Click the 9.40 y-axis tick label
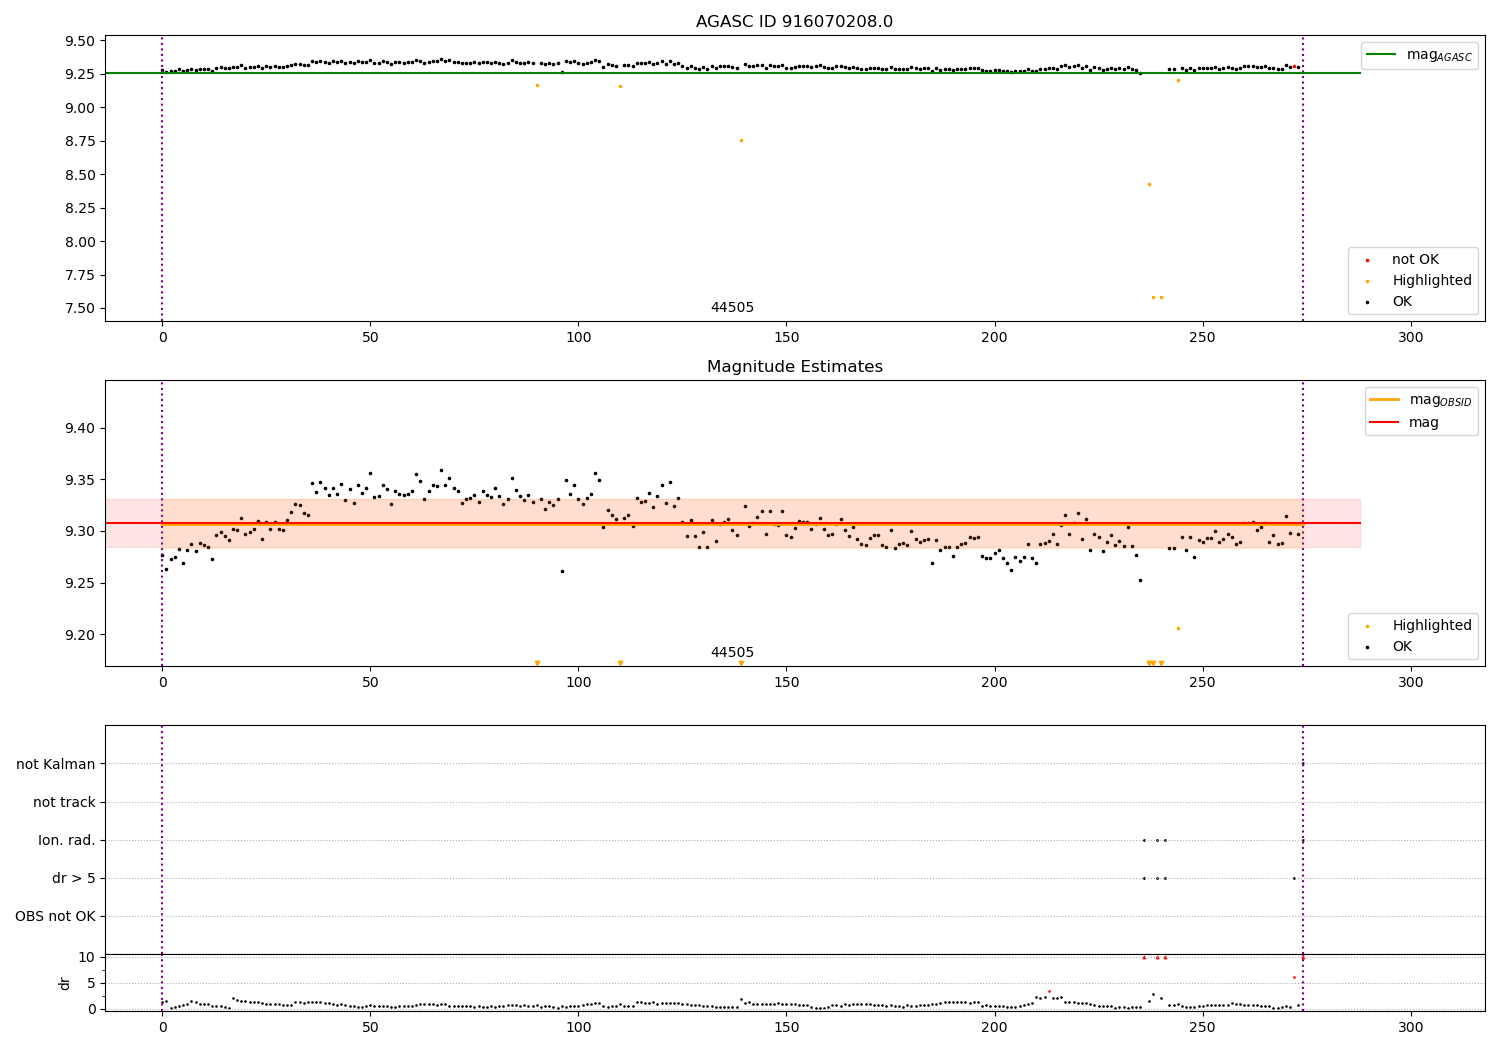 [x=81, y=429]
